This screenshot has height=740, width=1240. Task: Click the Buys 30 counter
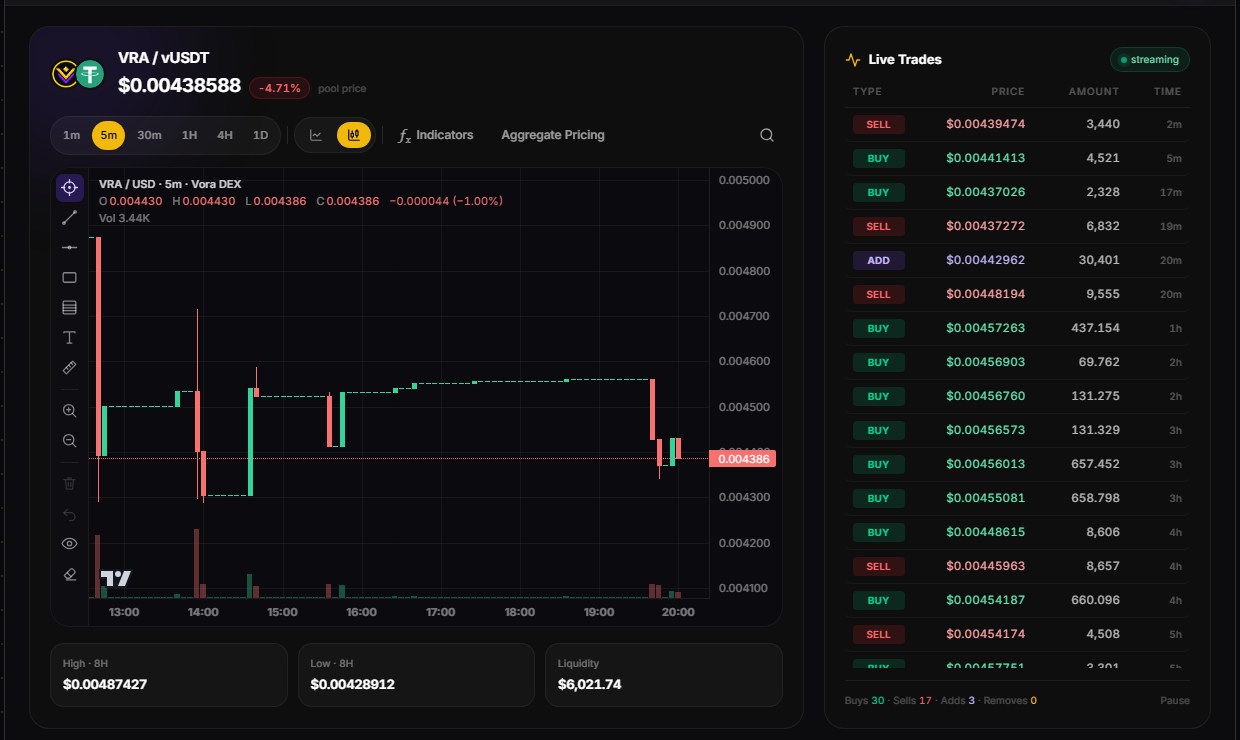pyautogui.click(x=864, y=700)
